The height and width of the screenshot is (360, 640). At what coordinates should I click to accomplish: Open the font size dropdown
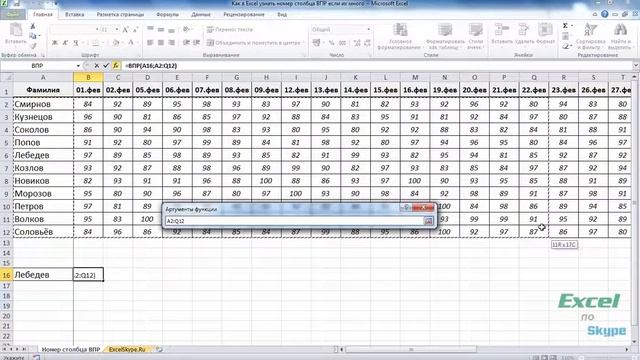click(117, 30)
